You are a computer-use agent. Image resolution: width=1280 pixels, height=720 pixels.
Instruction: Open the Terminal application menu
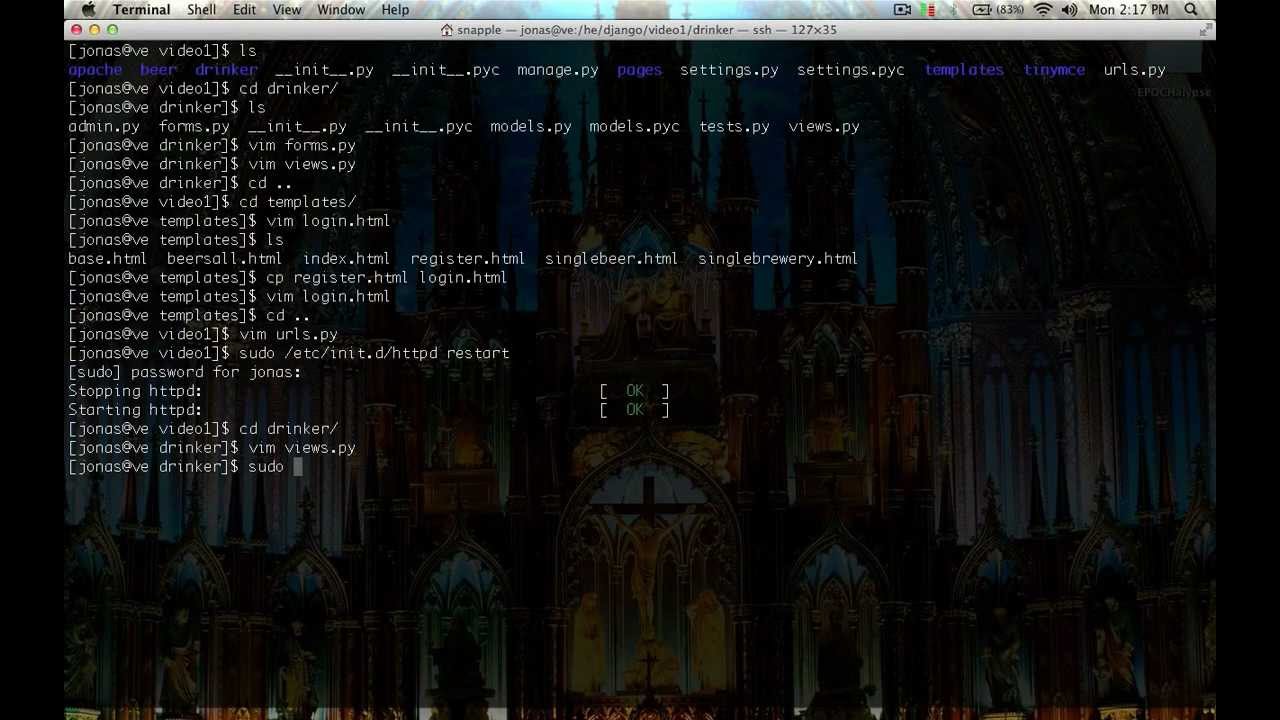[141, 9]
